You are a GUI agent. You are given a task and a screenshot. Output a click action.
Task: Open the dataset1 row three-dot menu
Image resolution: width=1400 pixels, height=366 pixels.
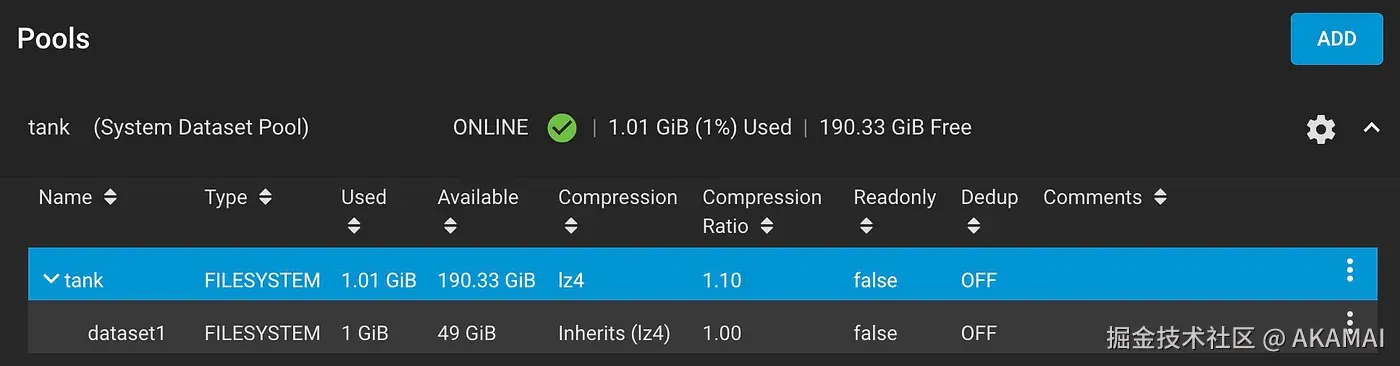[x=1350, y=322]
